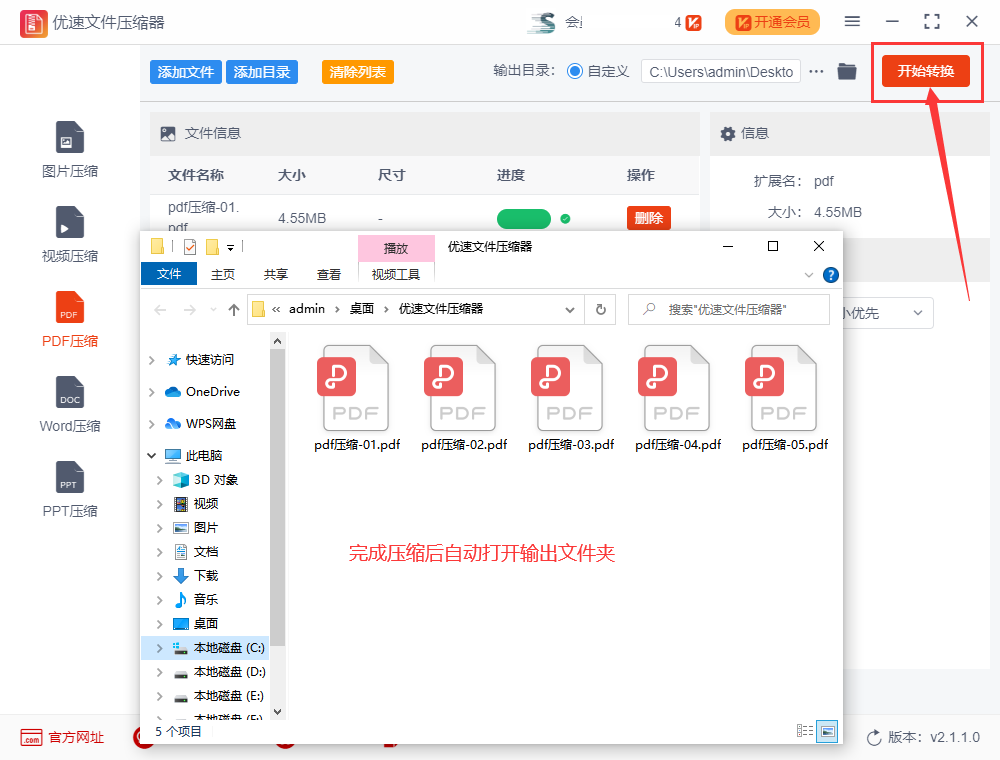Select the PDF压缩 sidebar icon
1000x760 pixels.
pos(70,307)
